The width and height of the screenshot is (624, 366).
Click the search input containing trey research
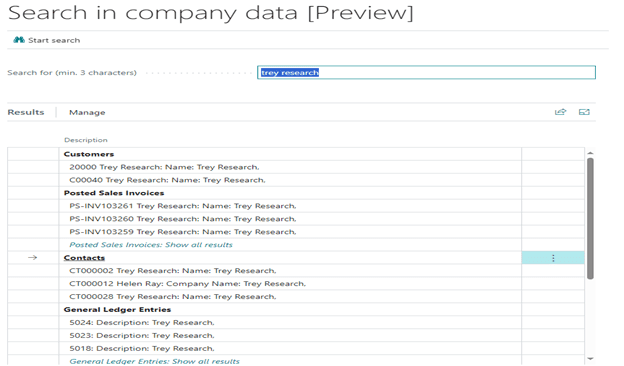click(426, 72)
